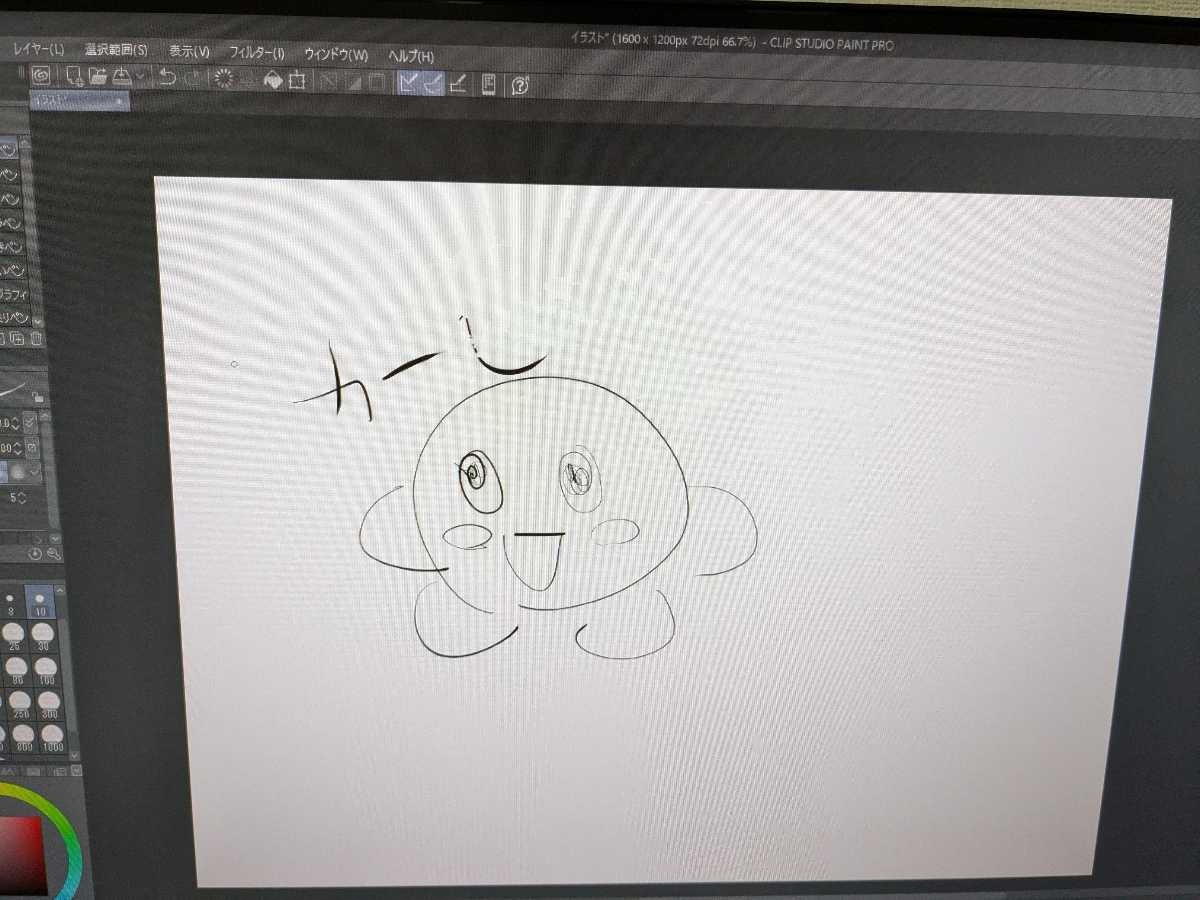Select brush size 30 preset
The width and height of the screenshot is (1200, 900).
coord(43,635)
